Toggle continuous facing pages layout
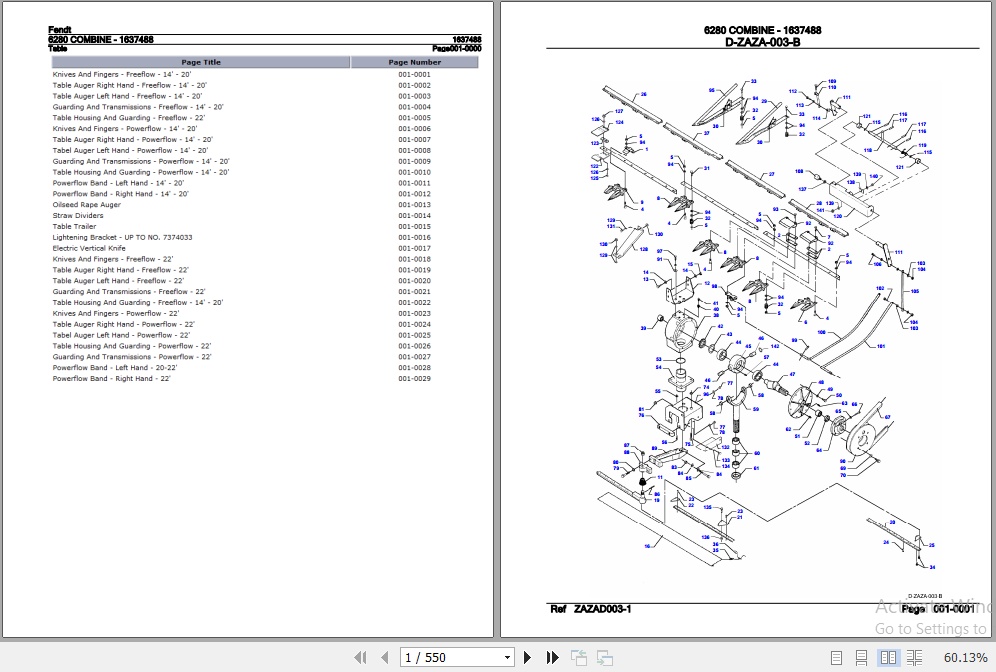The image size is (996, 672). [915, 657]
